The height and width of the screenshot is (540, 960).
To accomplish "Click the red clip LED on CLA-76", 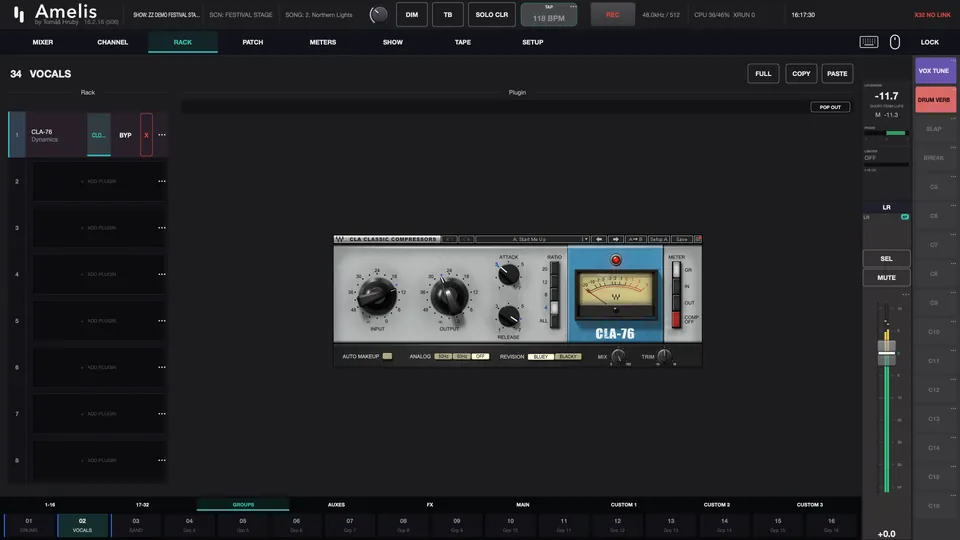I will click(x=616, y=260).
